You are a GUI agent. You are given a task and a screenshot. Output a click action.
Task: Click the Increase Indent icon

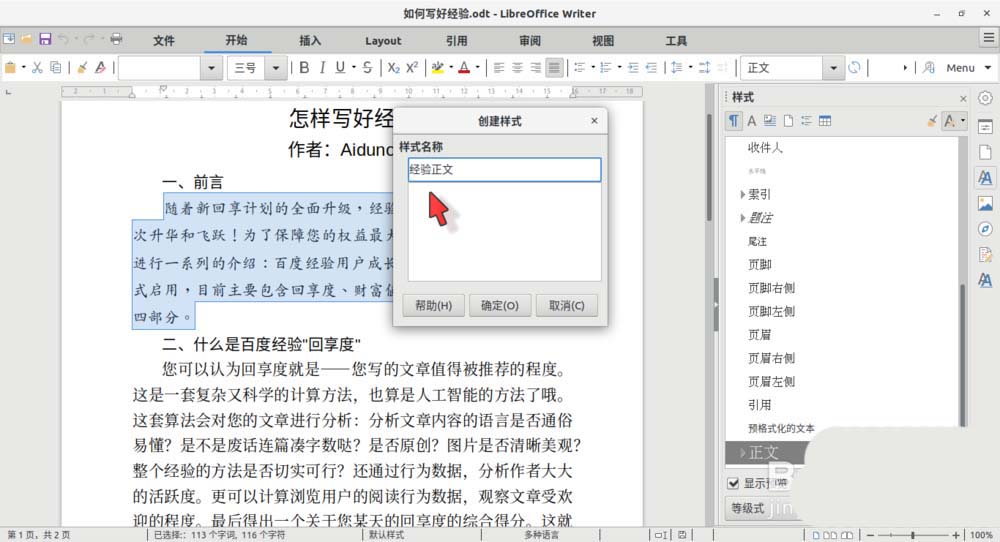(633, 68)
